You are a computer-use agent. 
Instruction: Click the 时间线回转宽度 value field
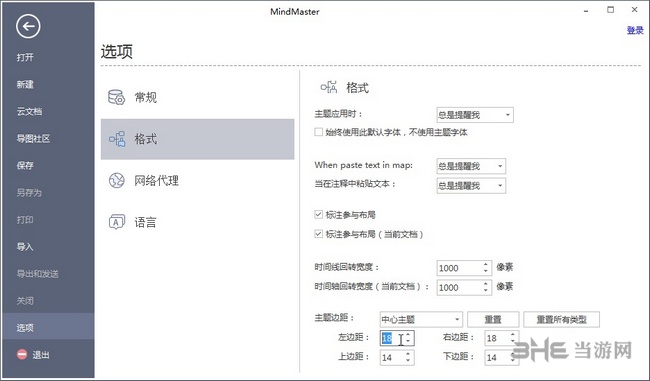458,268
